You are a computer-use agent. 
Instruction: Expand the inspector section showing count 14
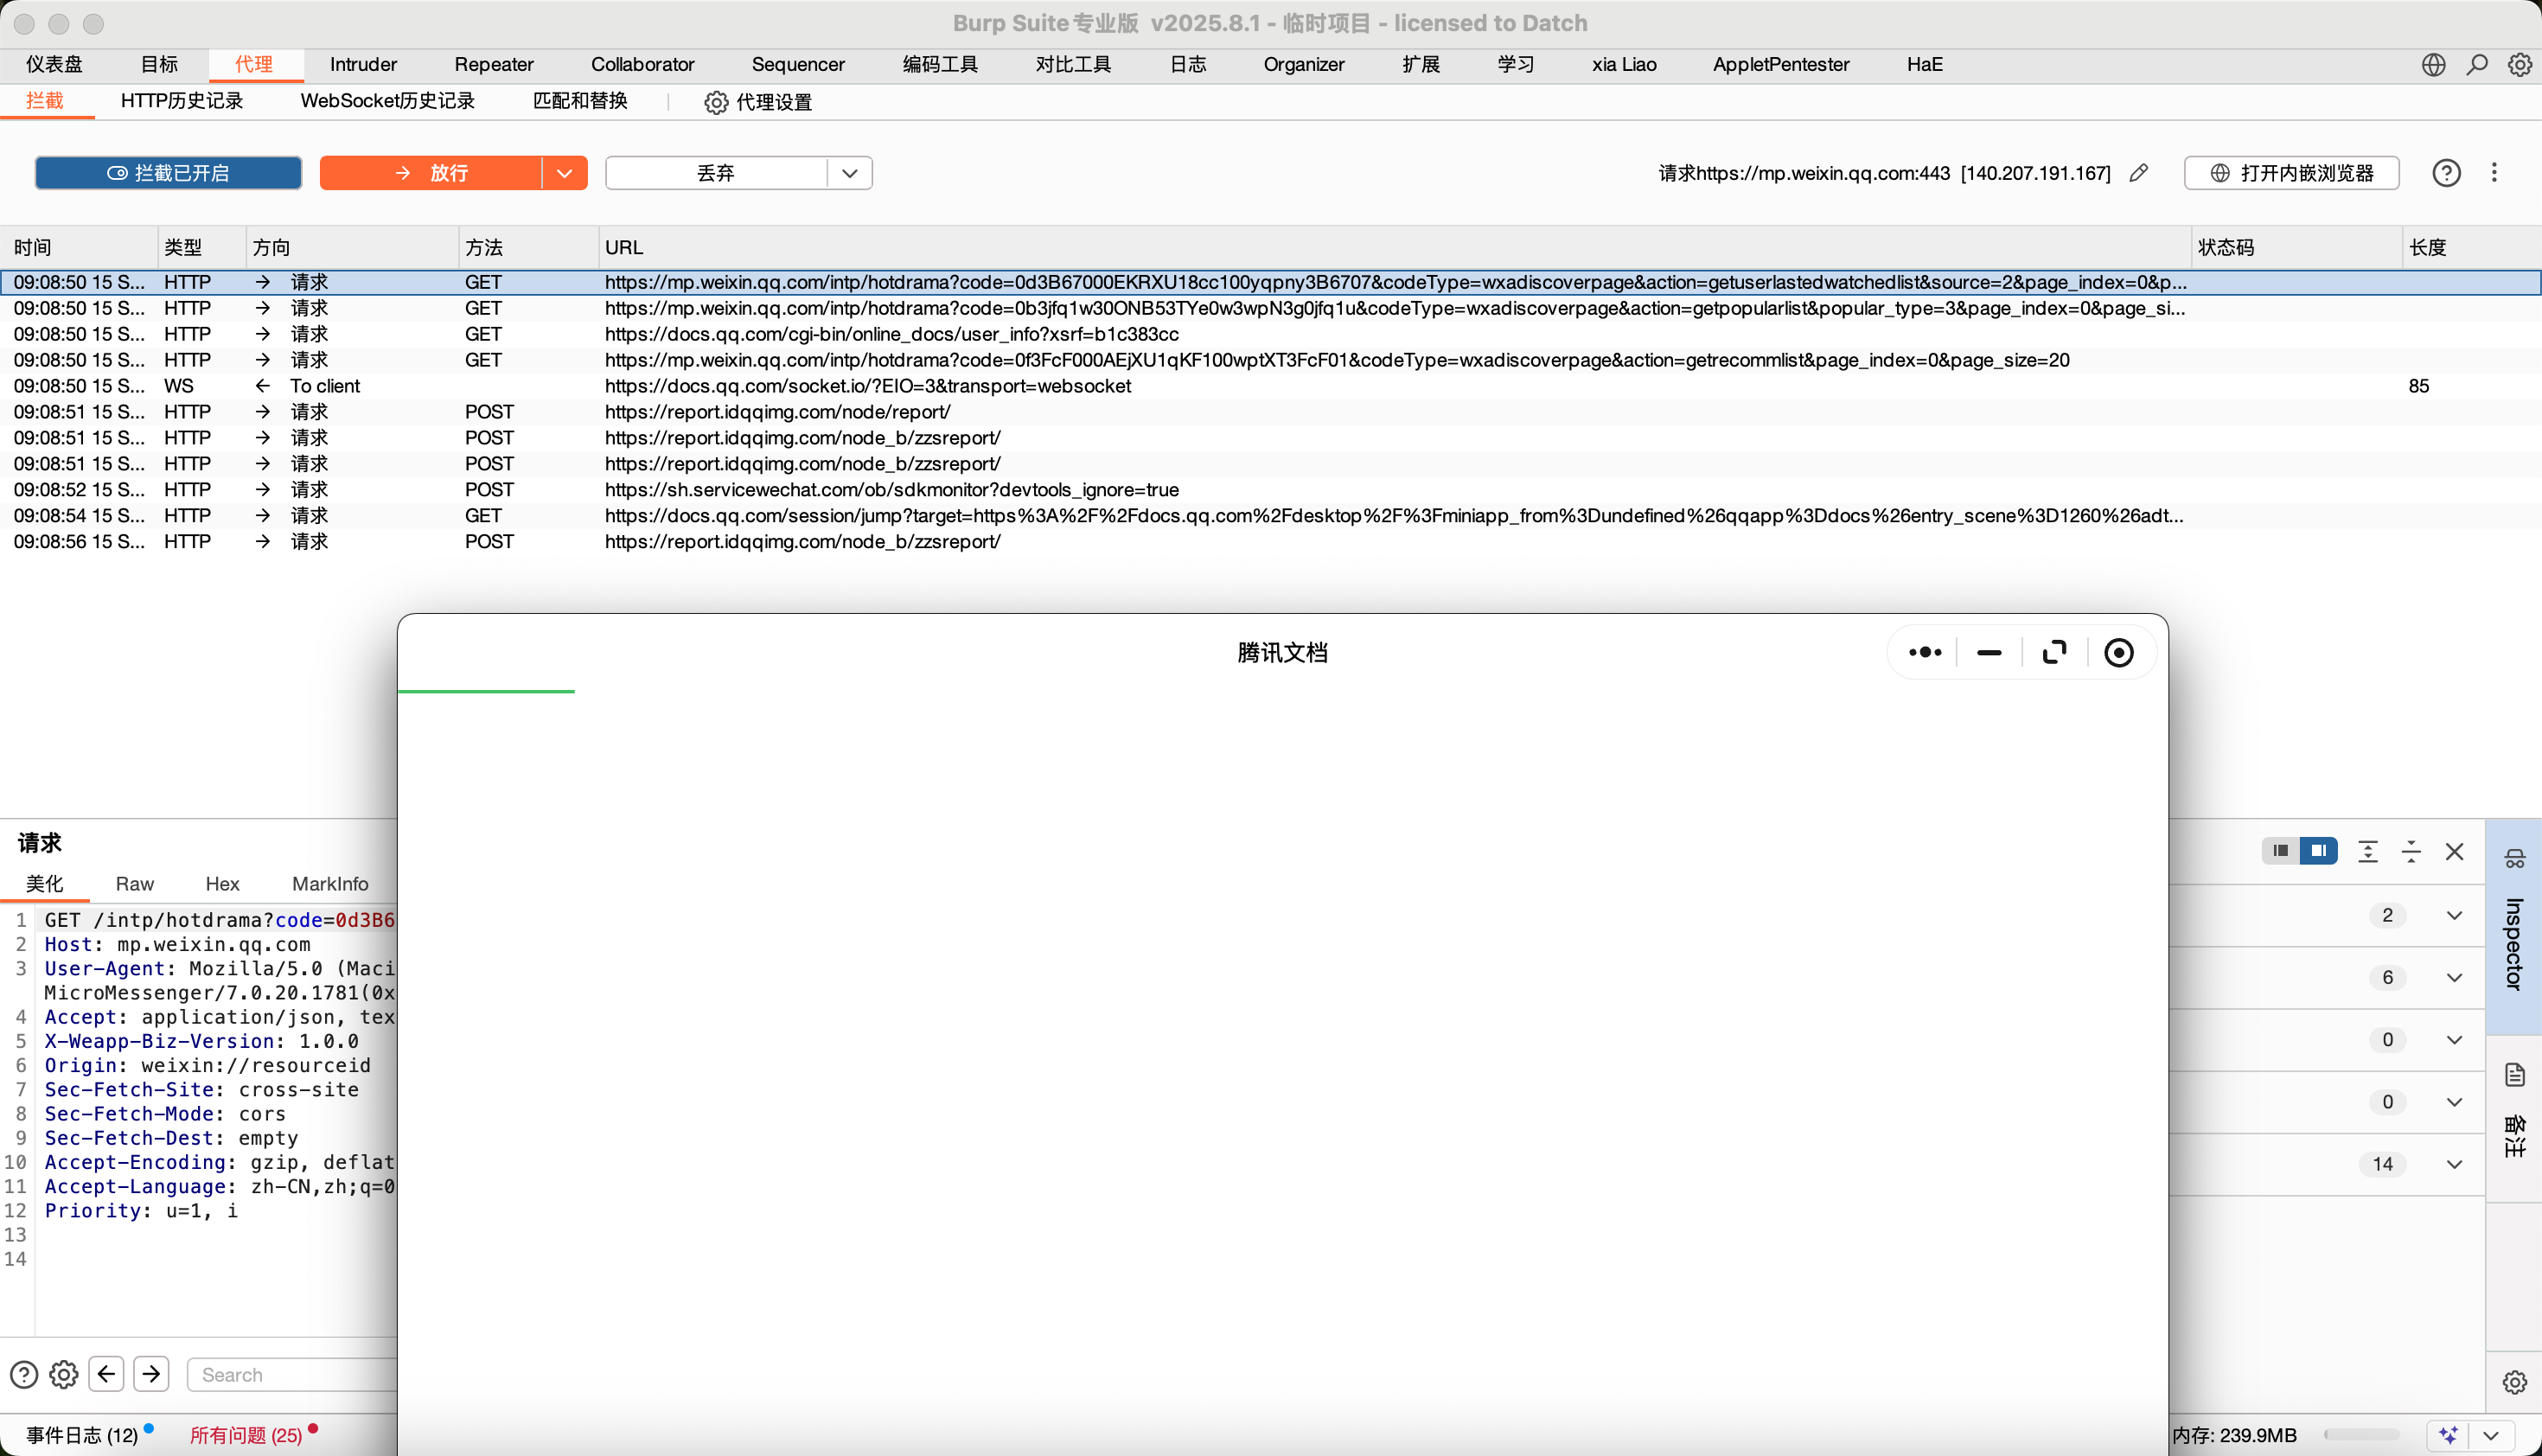(x=2453, y=1164)
